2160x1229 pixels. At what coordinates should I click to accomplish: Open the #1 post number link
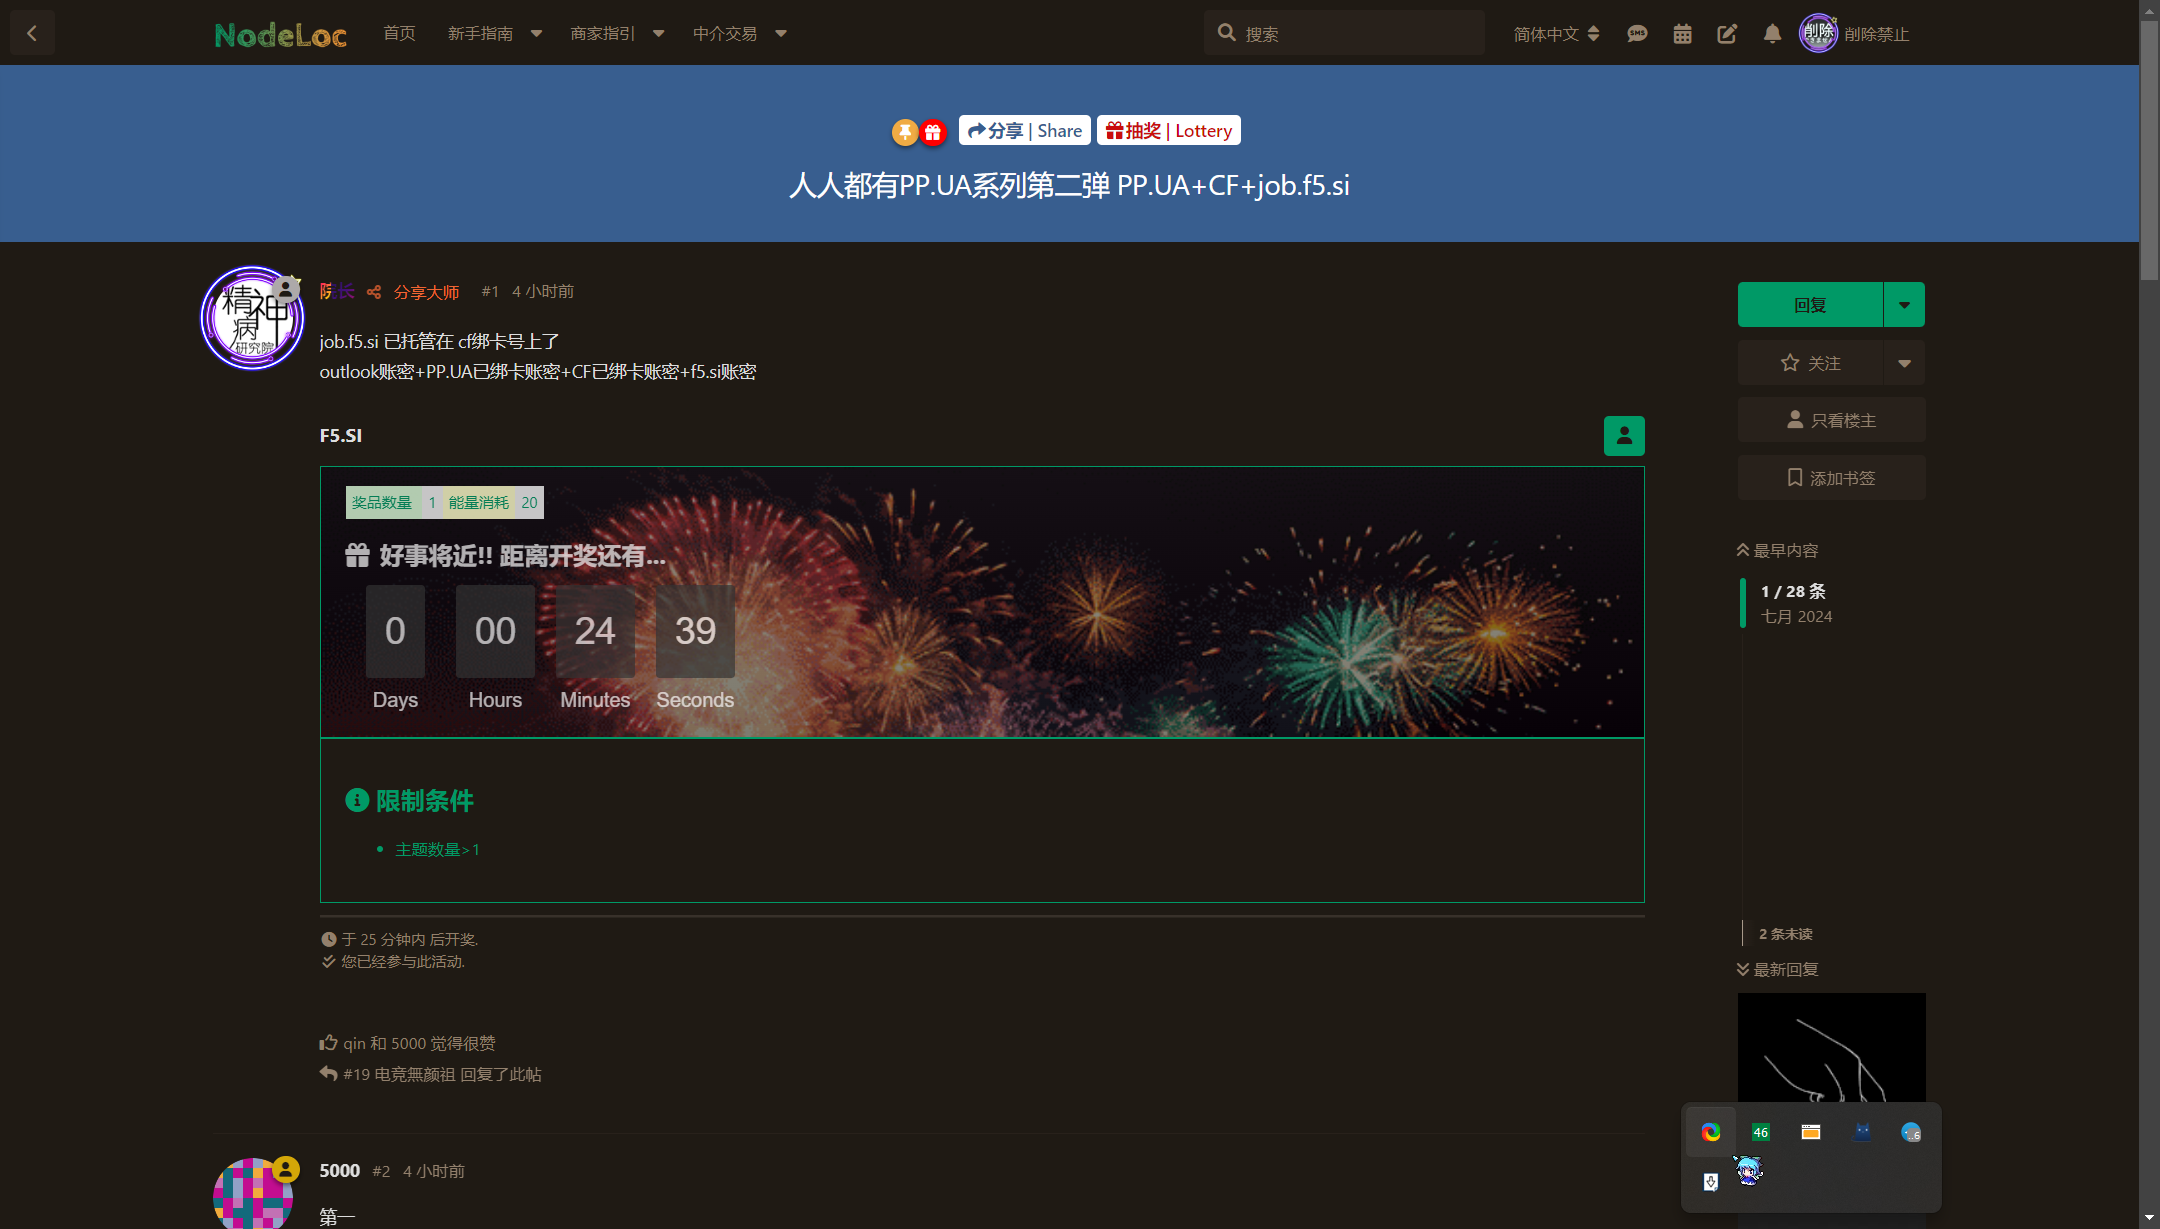tap(490, 291)
